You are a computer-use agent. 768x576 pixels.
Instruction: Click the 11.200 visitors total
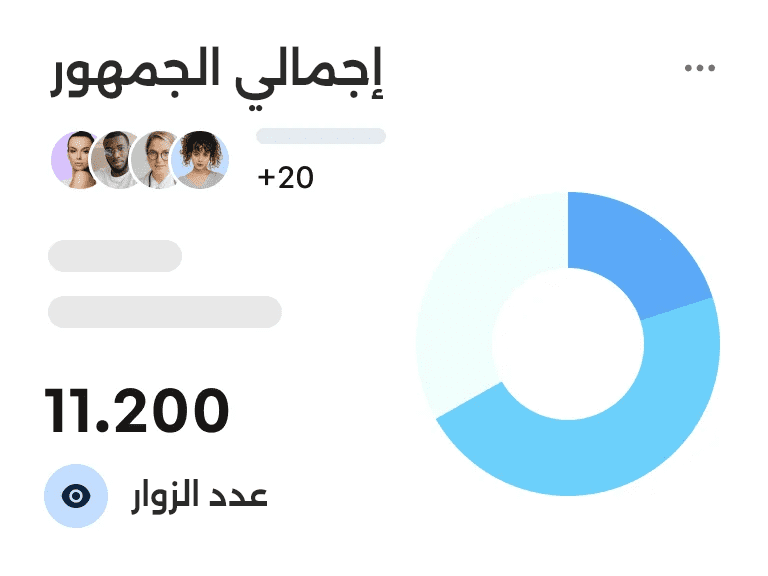coord(137,410)
